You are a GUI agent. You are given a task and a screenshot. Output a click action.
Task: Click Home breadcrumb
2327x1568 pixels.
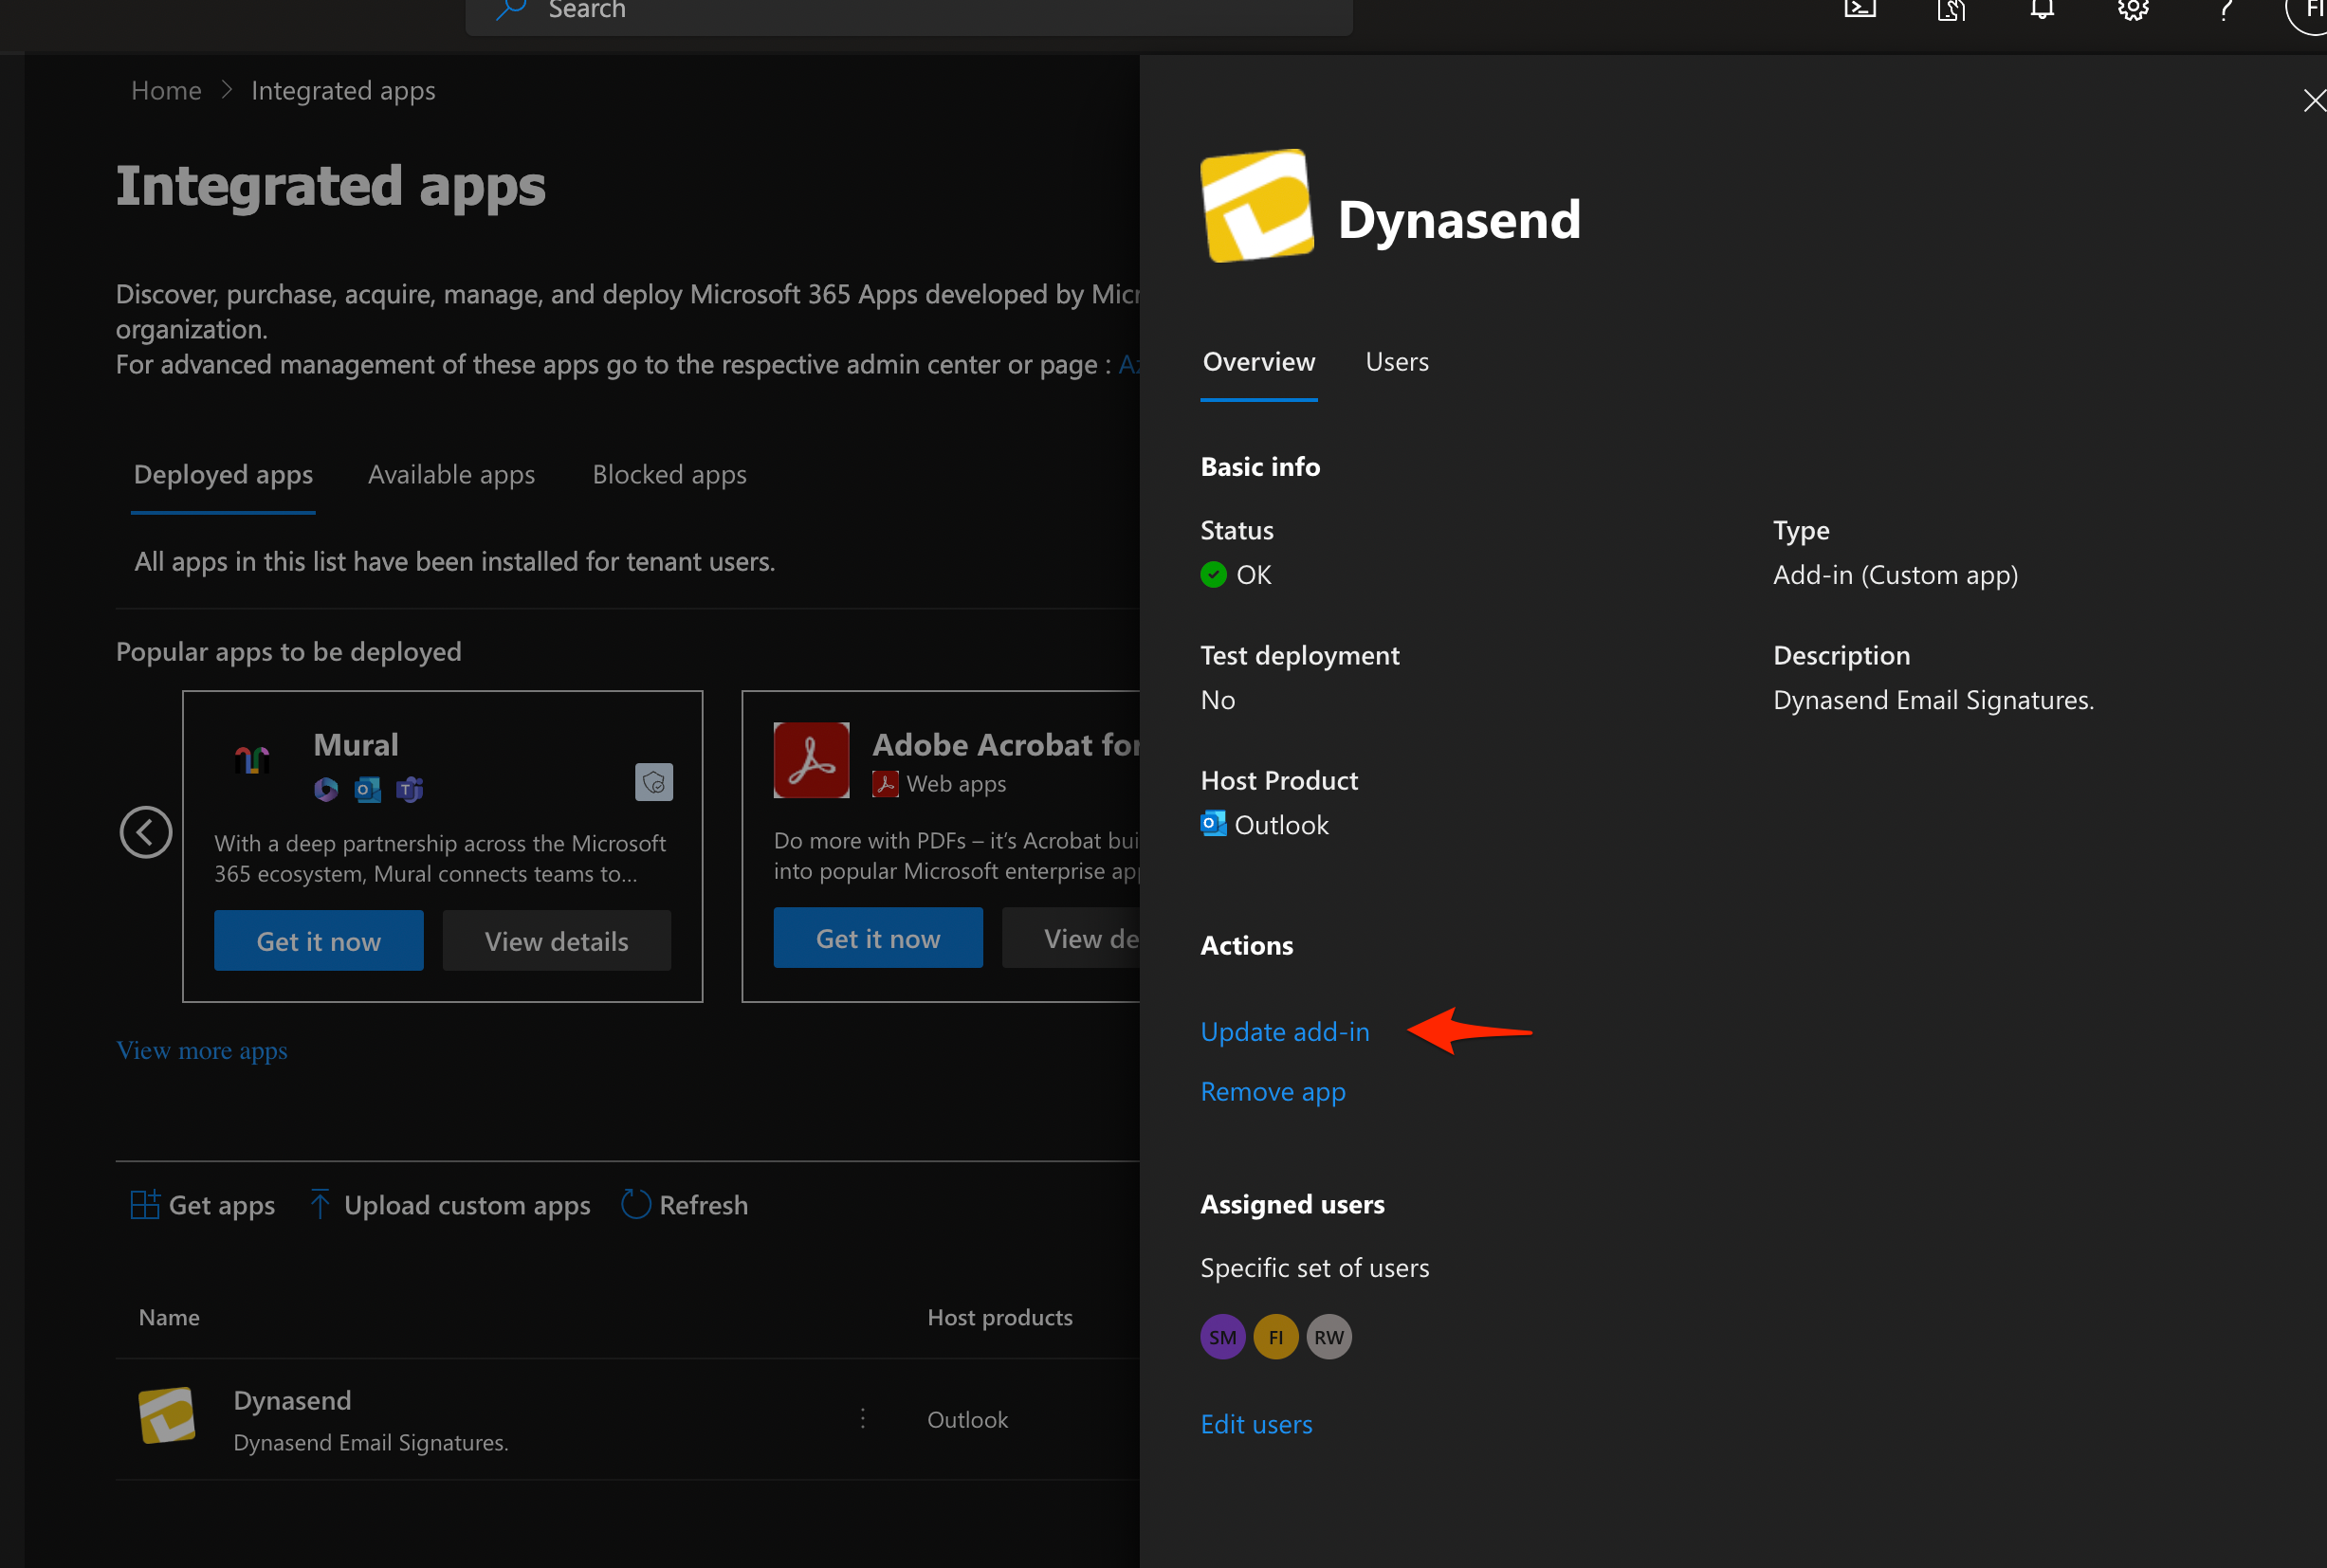(x=166, y=91)
